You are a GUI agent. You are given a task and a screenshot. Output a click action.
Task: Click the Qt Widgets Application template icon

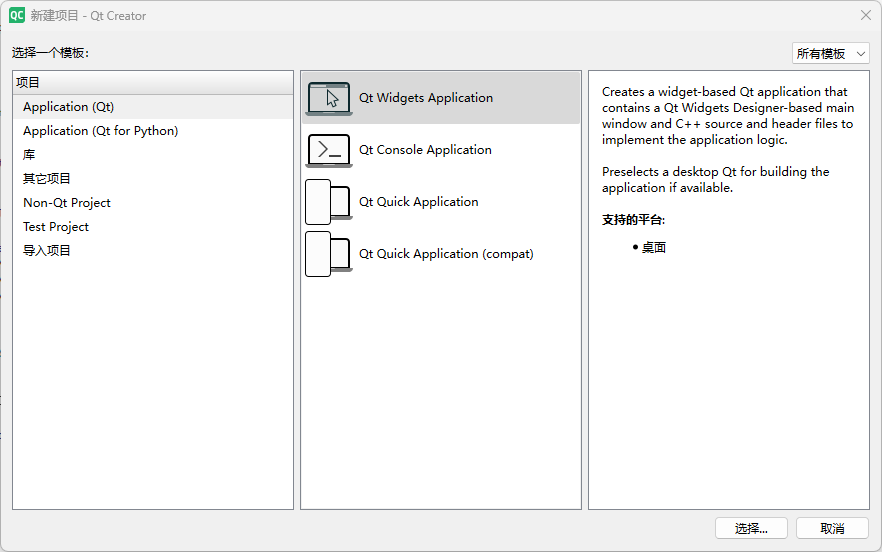coord(329,98)
